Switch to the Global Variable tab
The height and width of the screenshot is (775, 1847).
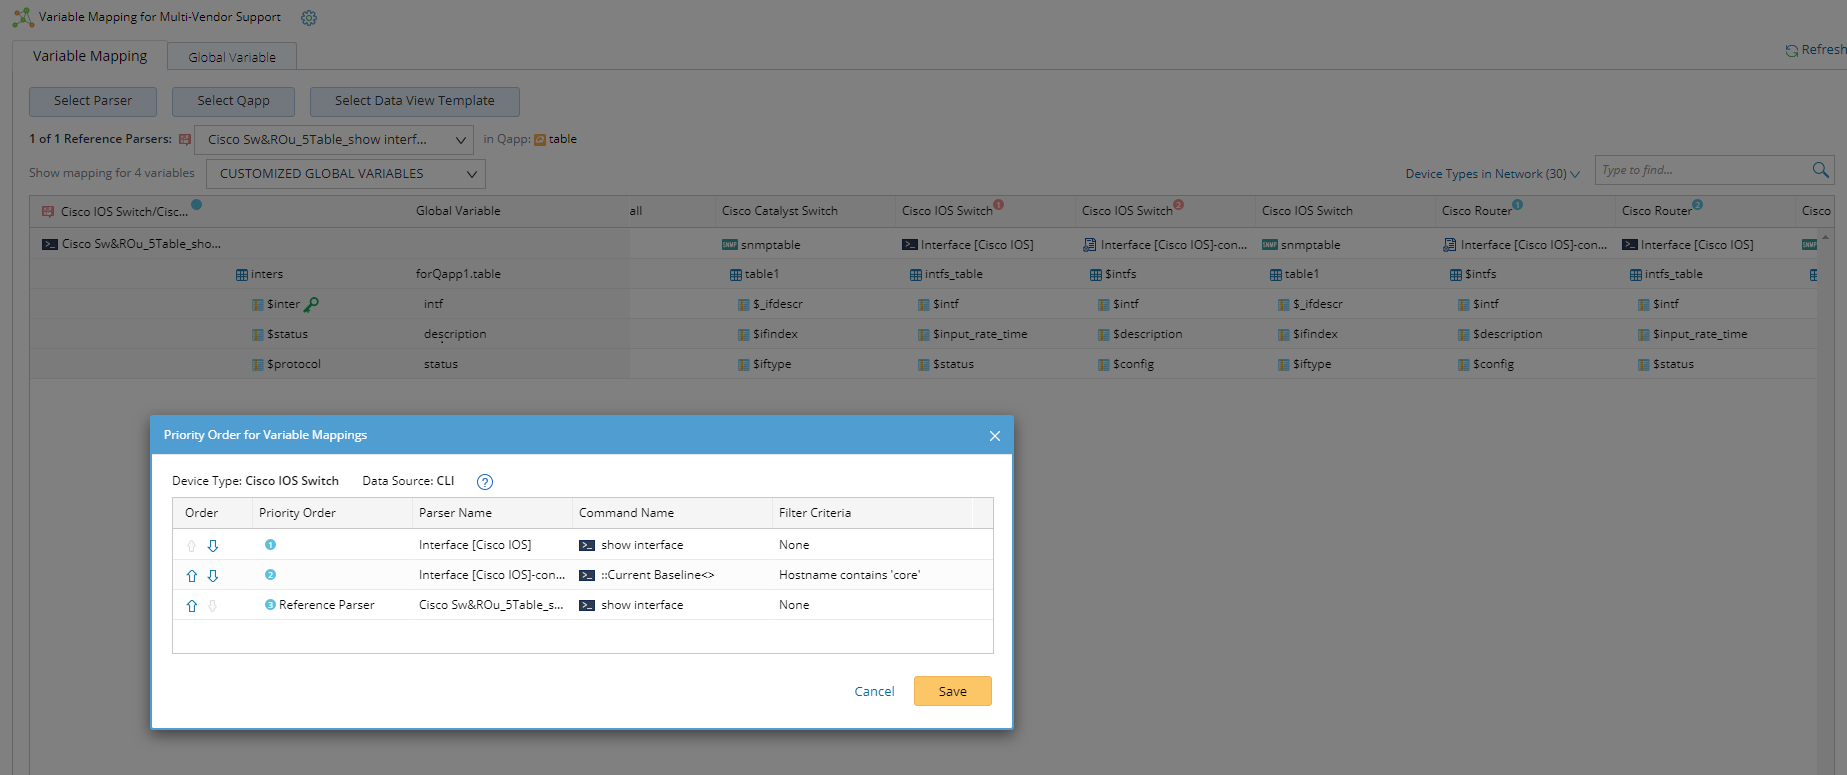click(232, 57)
